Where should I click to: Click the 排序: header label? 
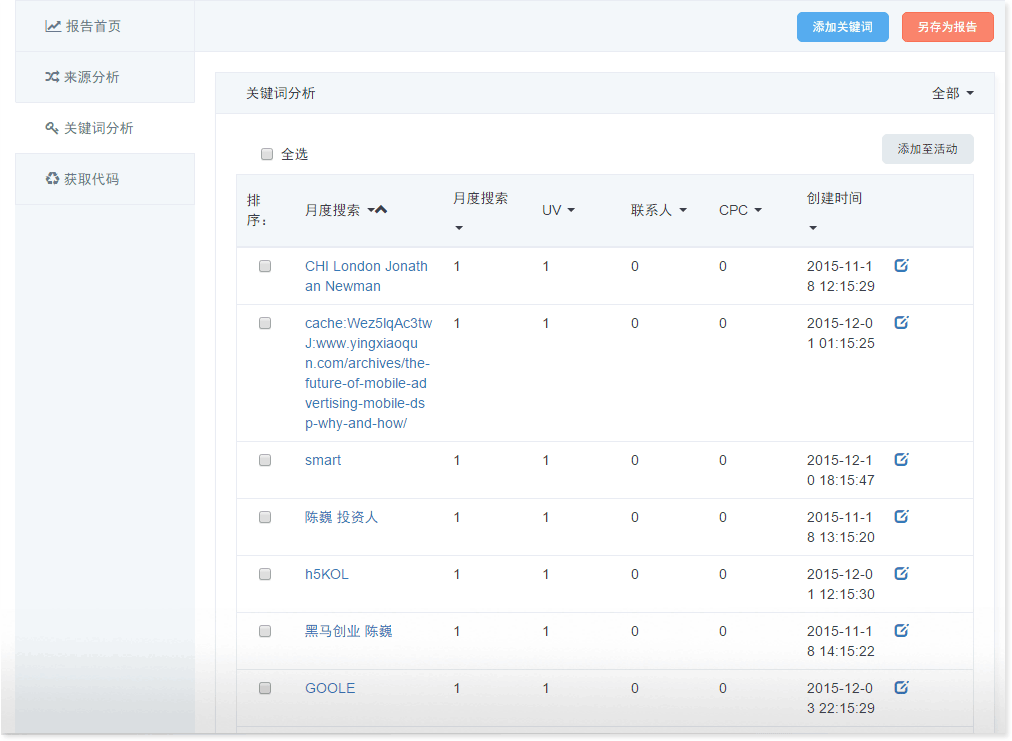(256, 210)
